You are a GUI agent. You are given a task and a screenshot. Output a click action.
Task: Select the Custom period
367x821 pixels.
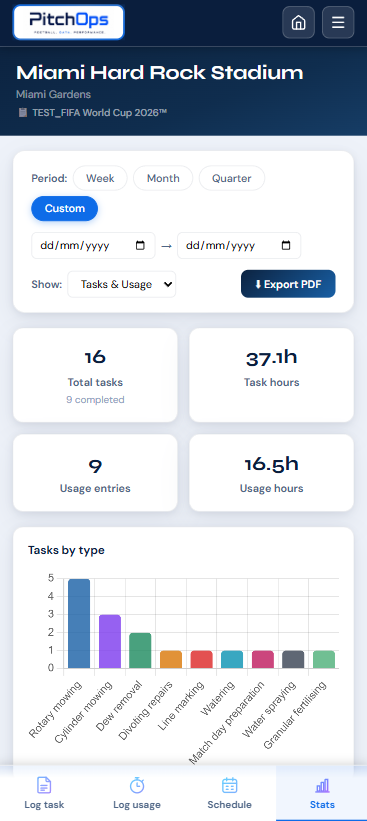coord(64,208)
